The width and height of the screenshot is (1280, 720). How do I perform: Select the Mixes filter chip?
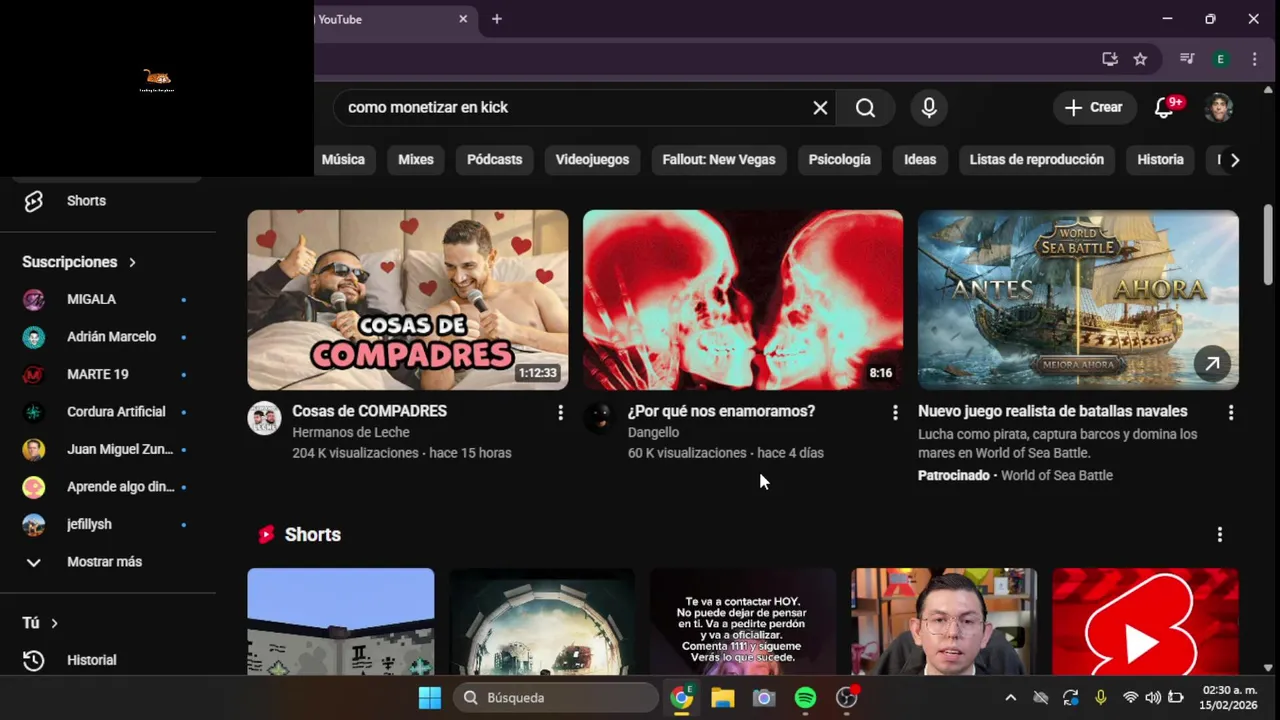coord(416,160)
